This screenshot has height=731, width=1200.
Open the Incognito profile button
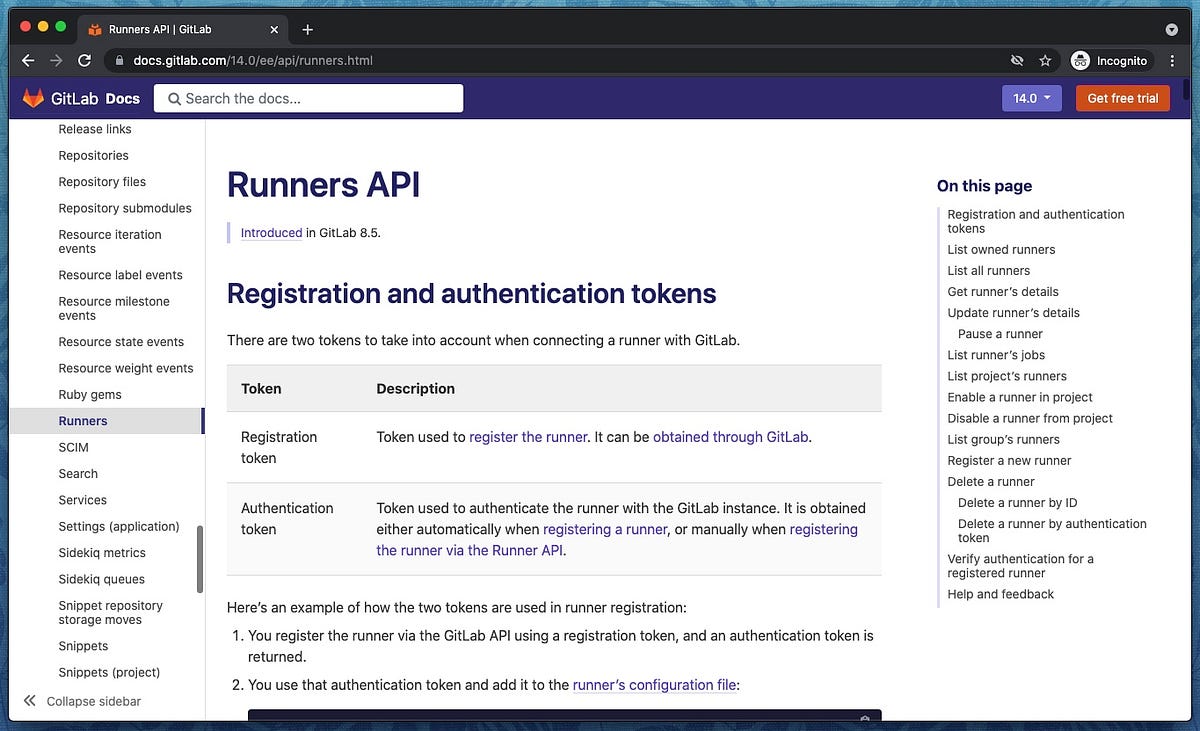click(x=1110, y=61)
